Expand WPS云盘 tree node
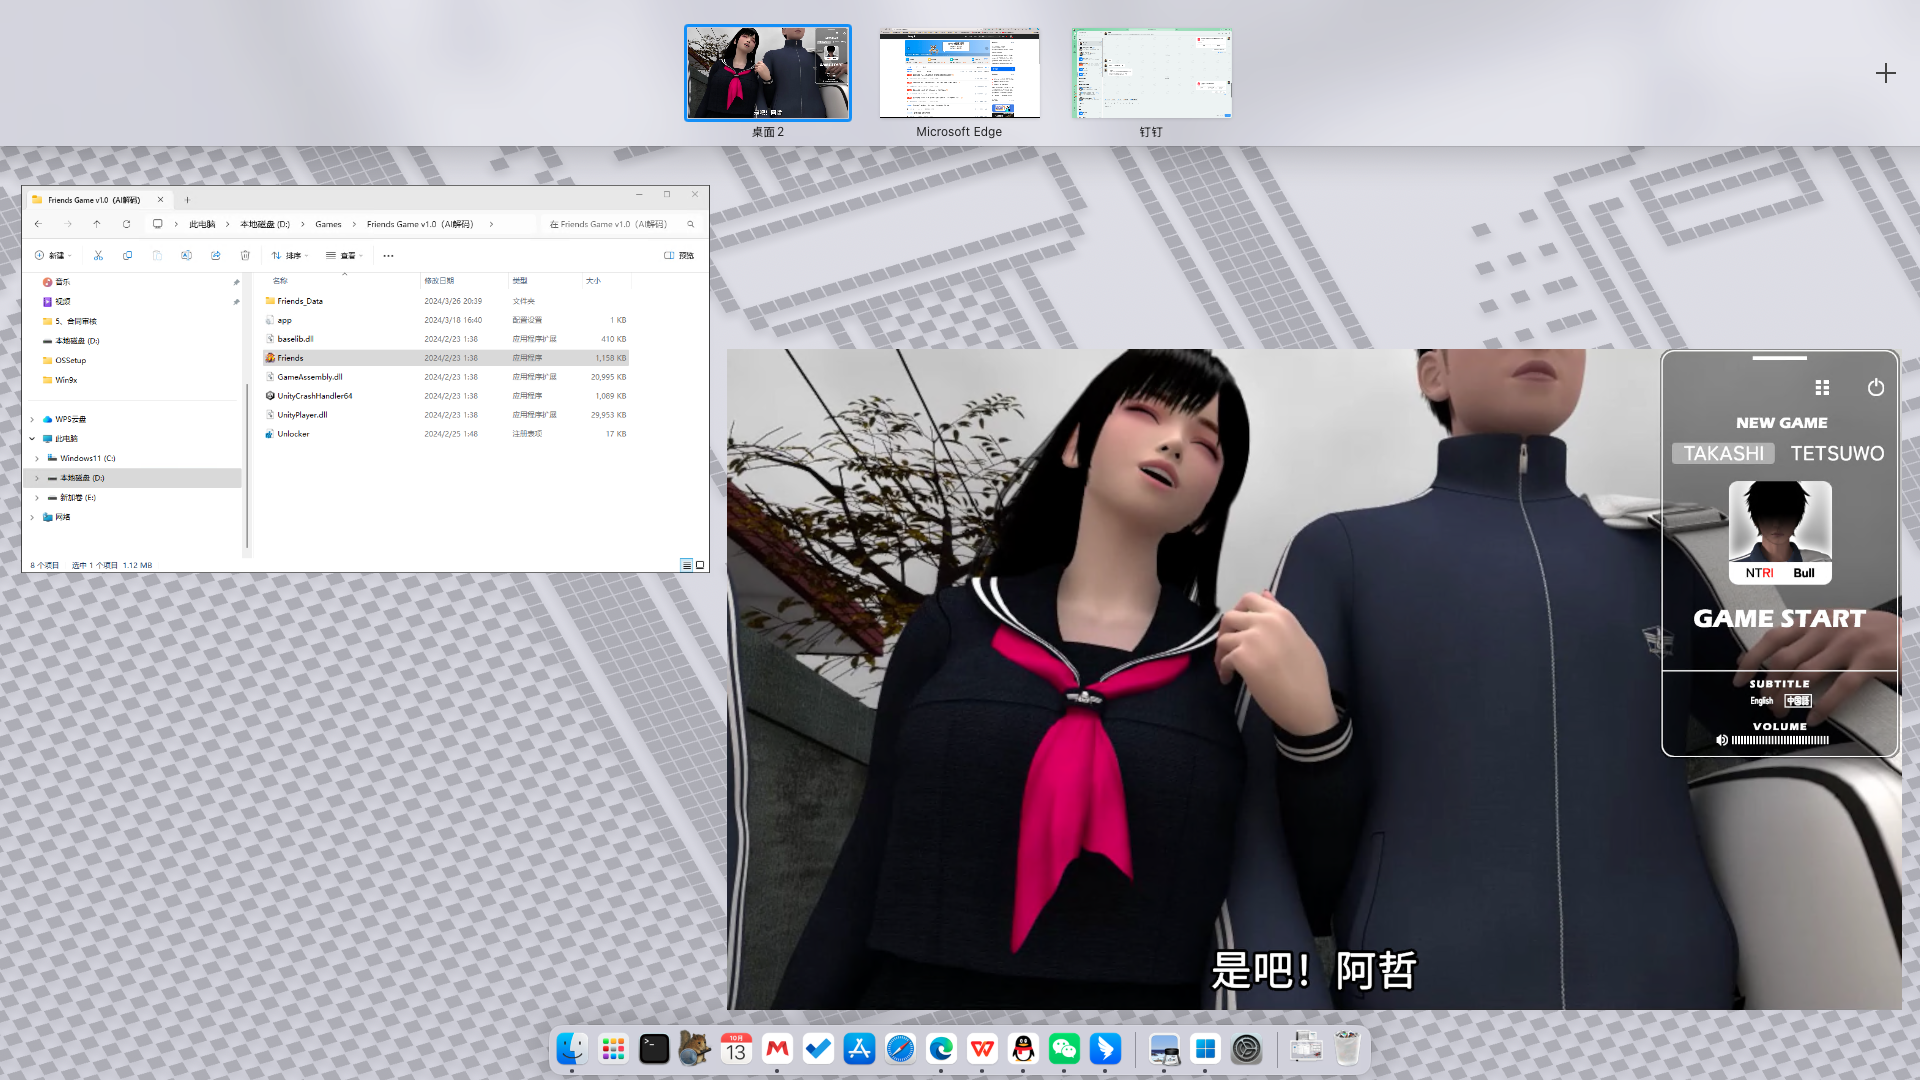The height and width of the screenshot is (1080, 1920). point(32,419)
